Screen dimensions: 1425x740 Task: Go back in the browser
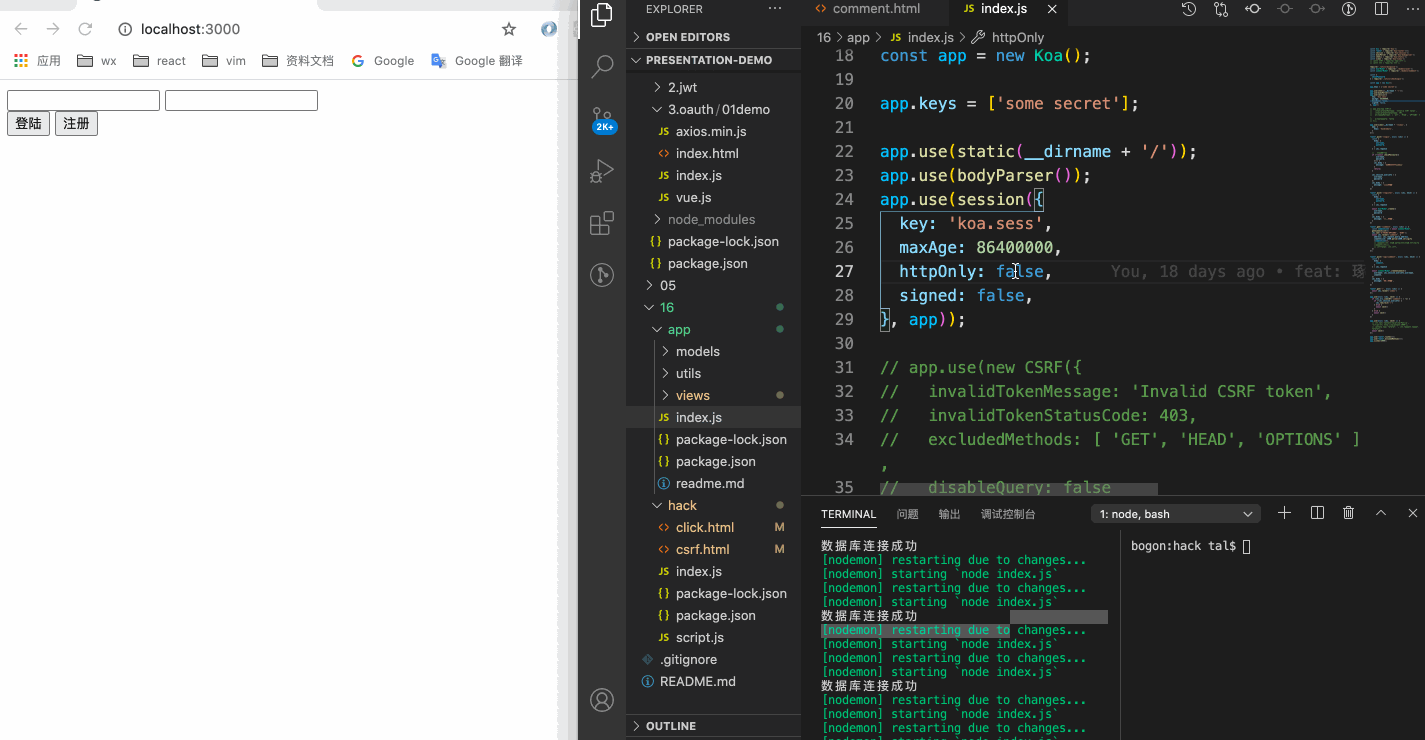coord(21,29)
